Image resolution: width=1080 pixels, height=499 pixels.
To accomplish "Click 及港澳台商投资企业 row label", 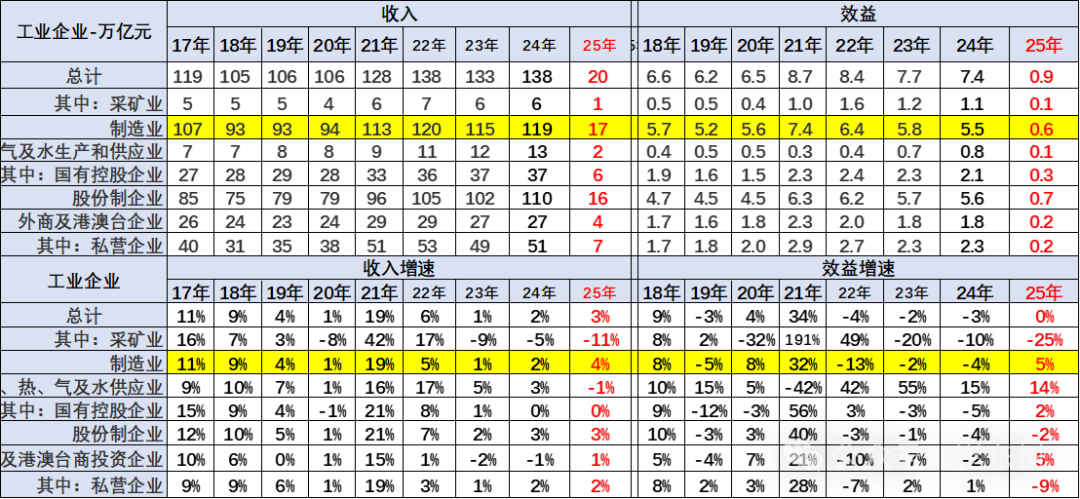I will point(83,458).
